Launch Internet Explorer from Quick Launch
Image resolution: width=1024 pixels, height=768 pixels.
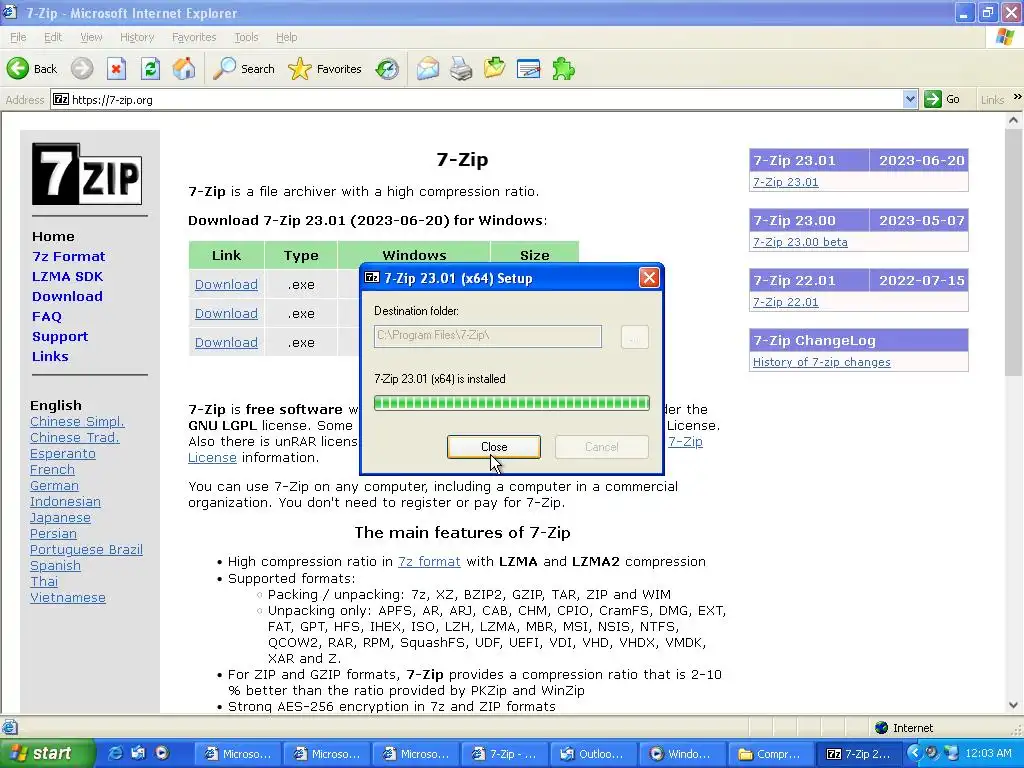115,754
